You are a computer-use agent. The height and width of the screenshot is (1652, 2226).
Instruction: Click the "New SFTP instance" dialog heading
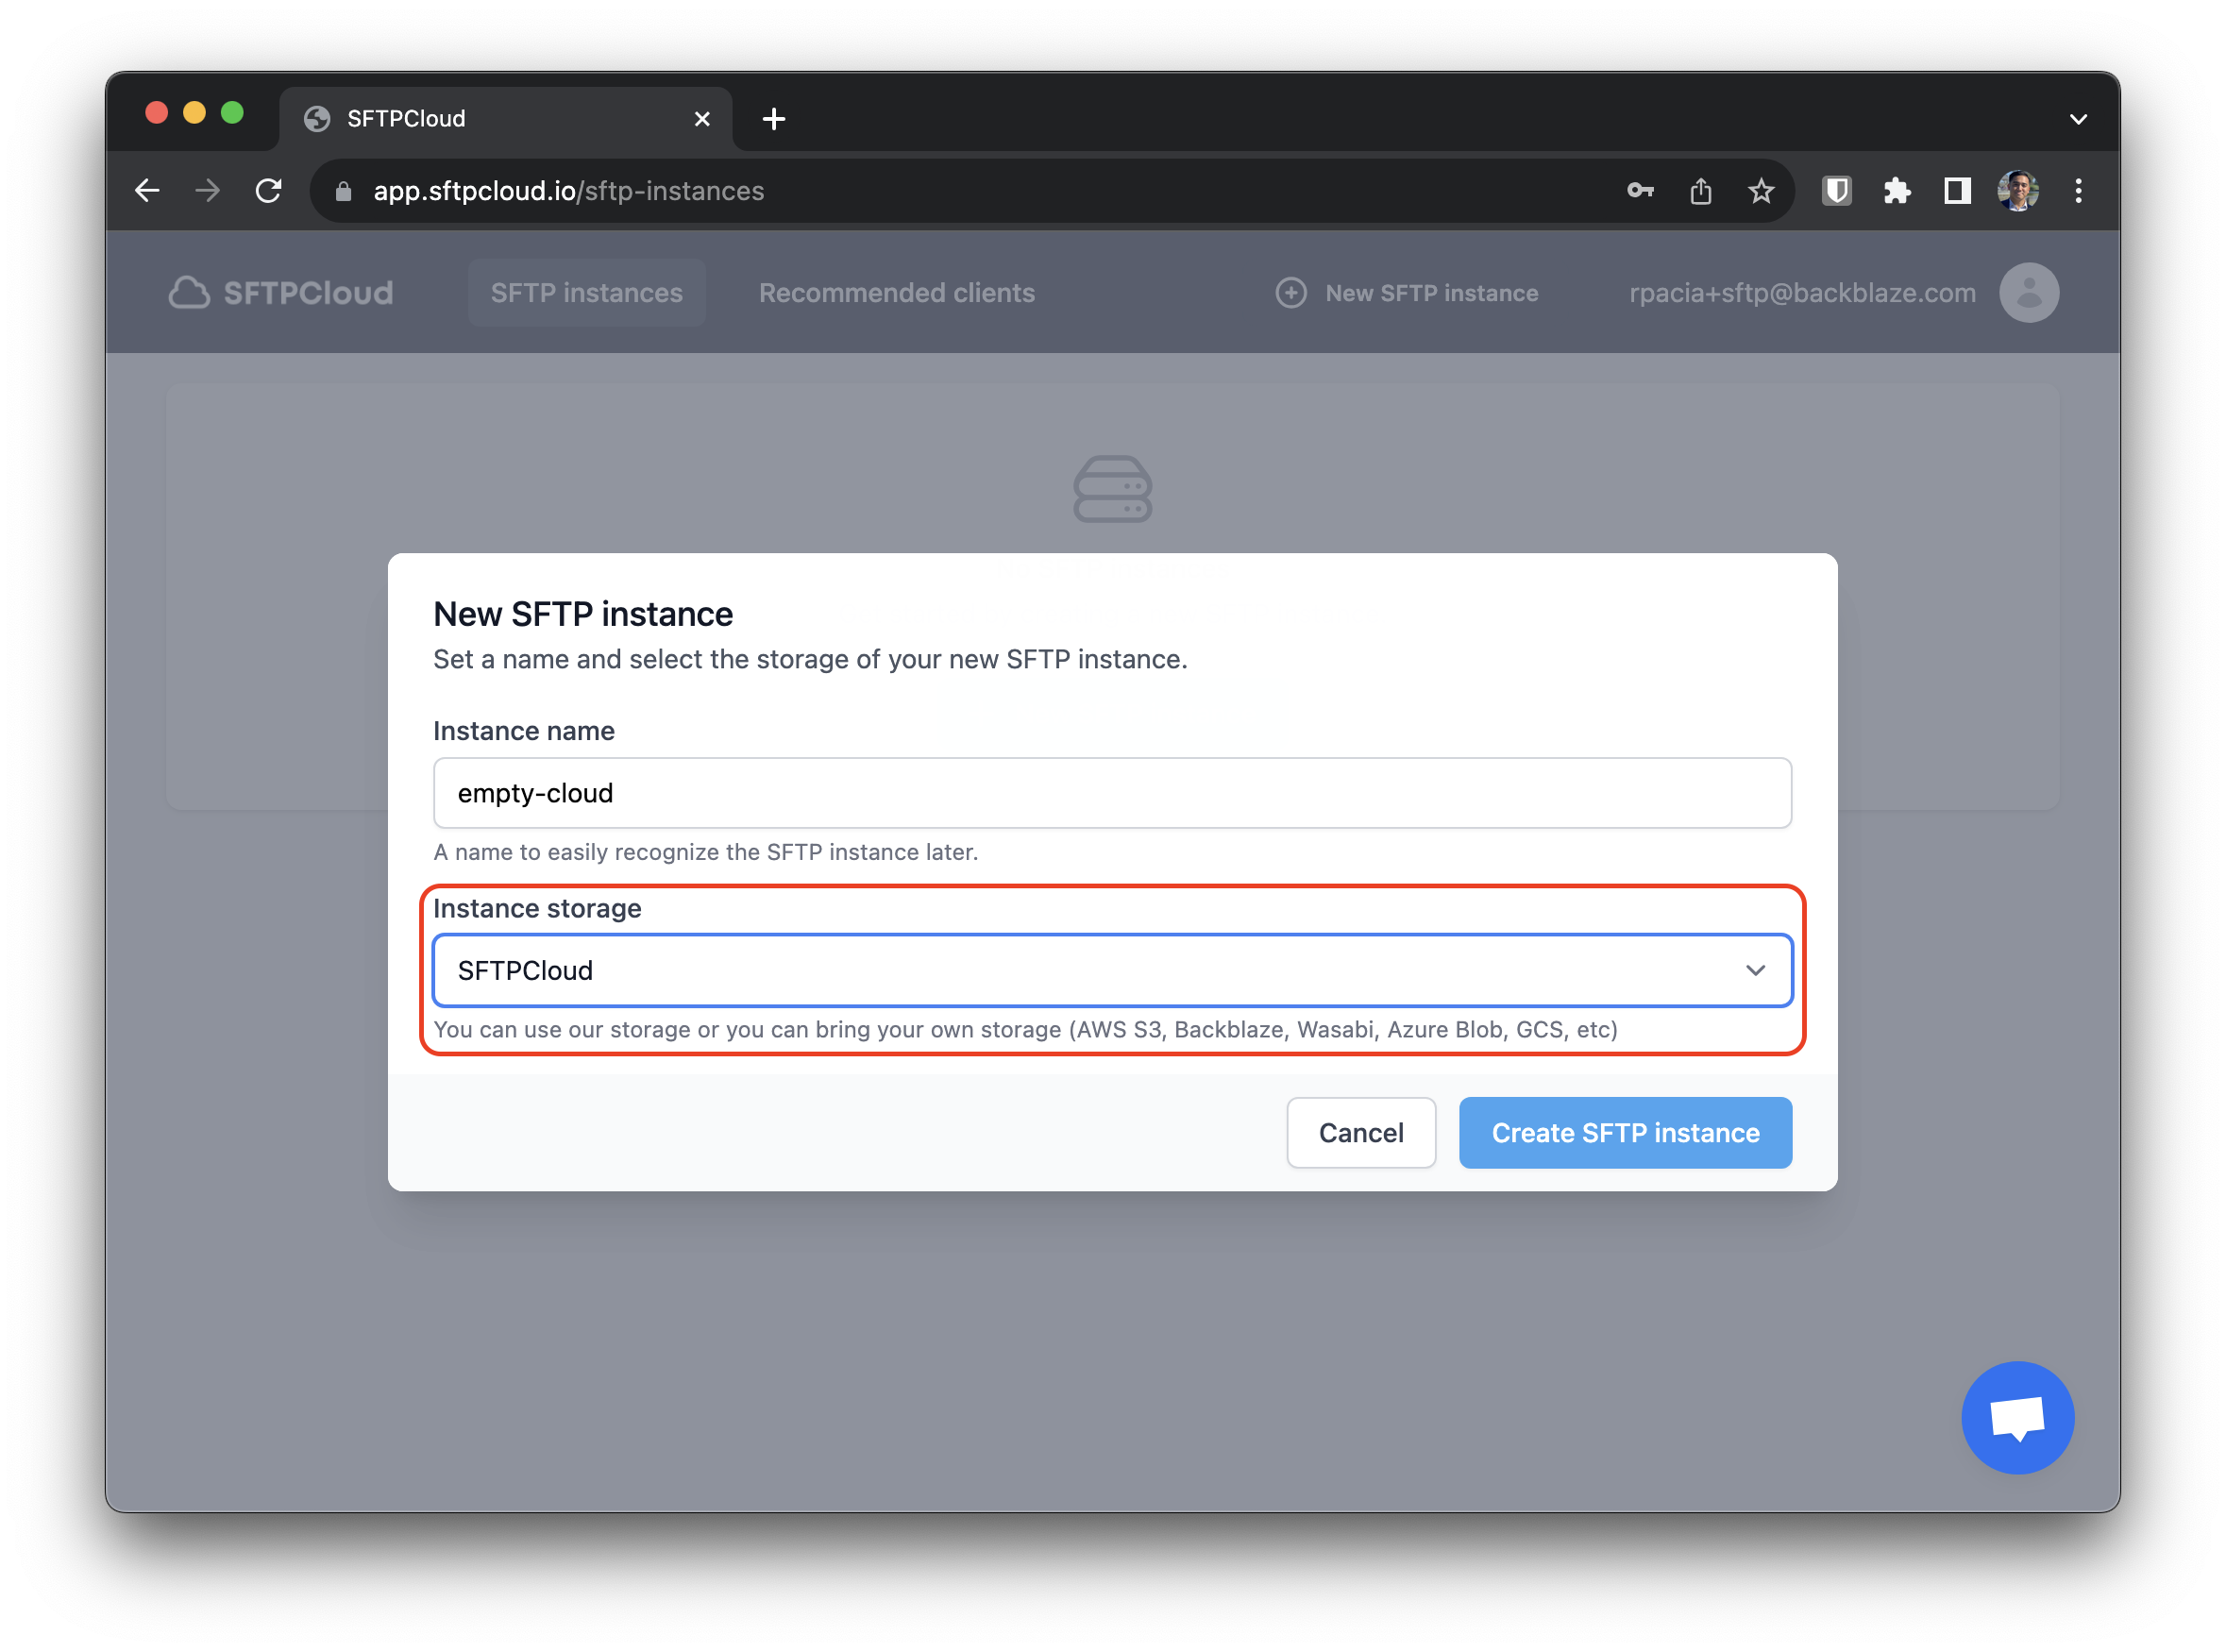(x=582, y=614)
